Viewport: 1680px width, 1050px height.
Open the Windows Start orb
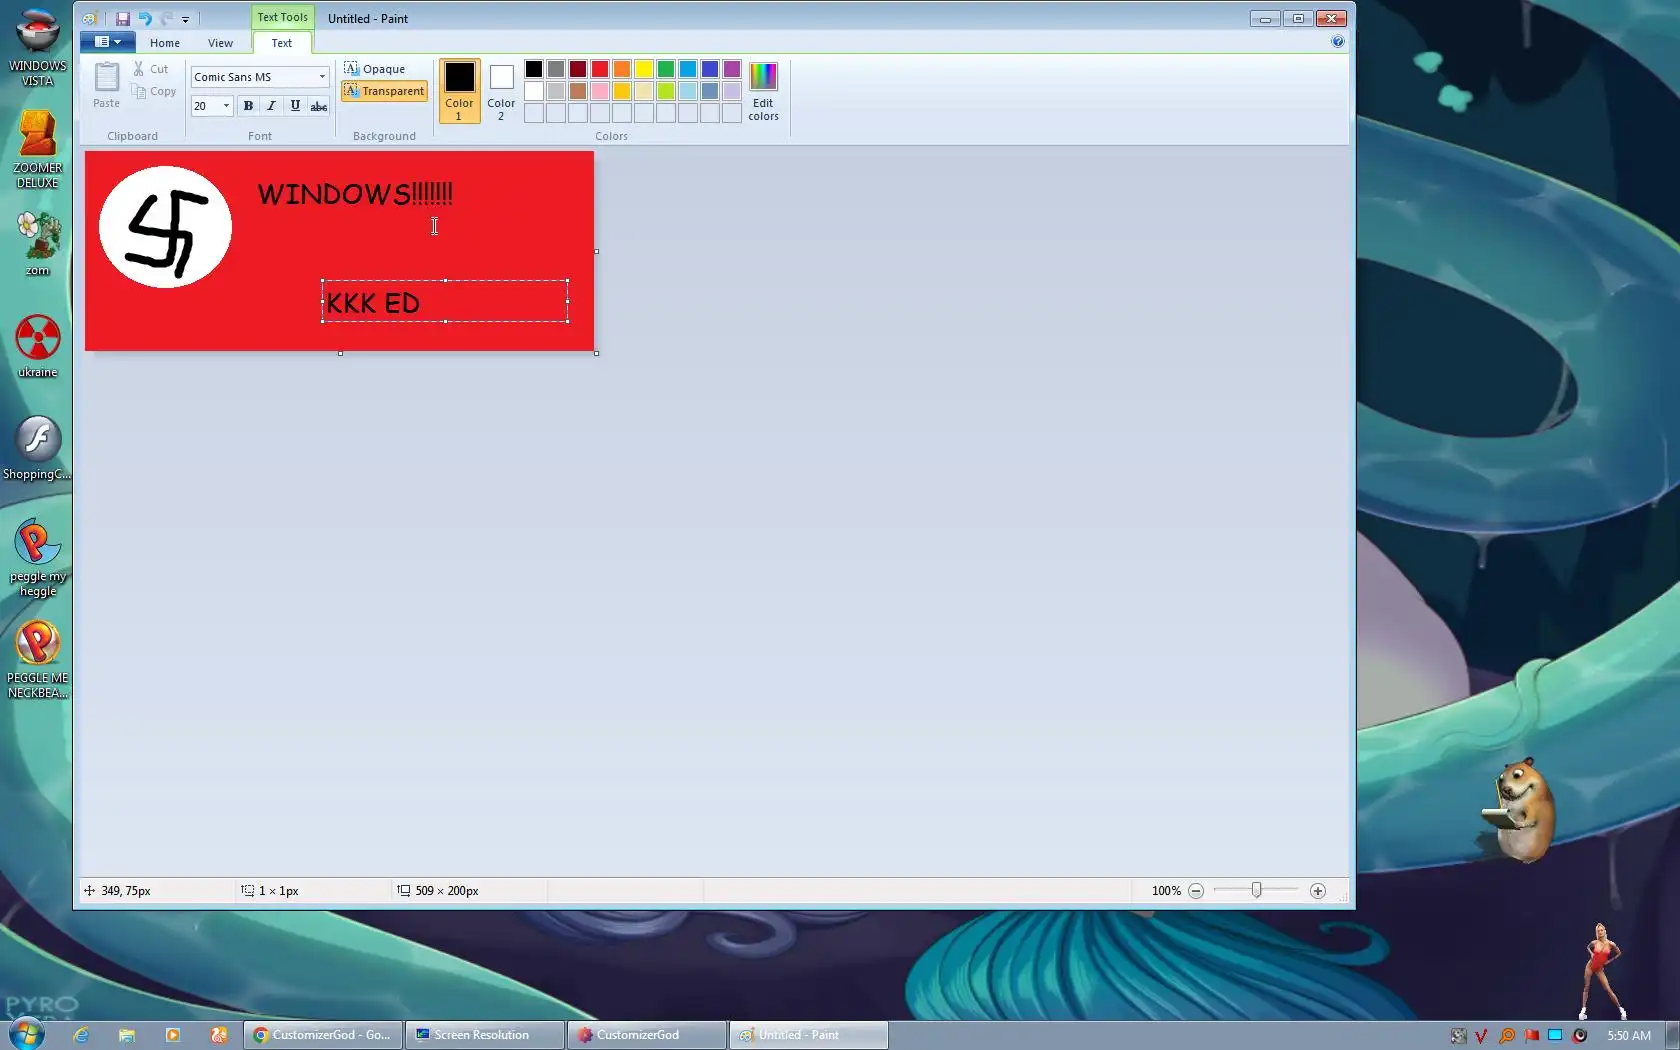point(27,1033)
